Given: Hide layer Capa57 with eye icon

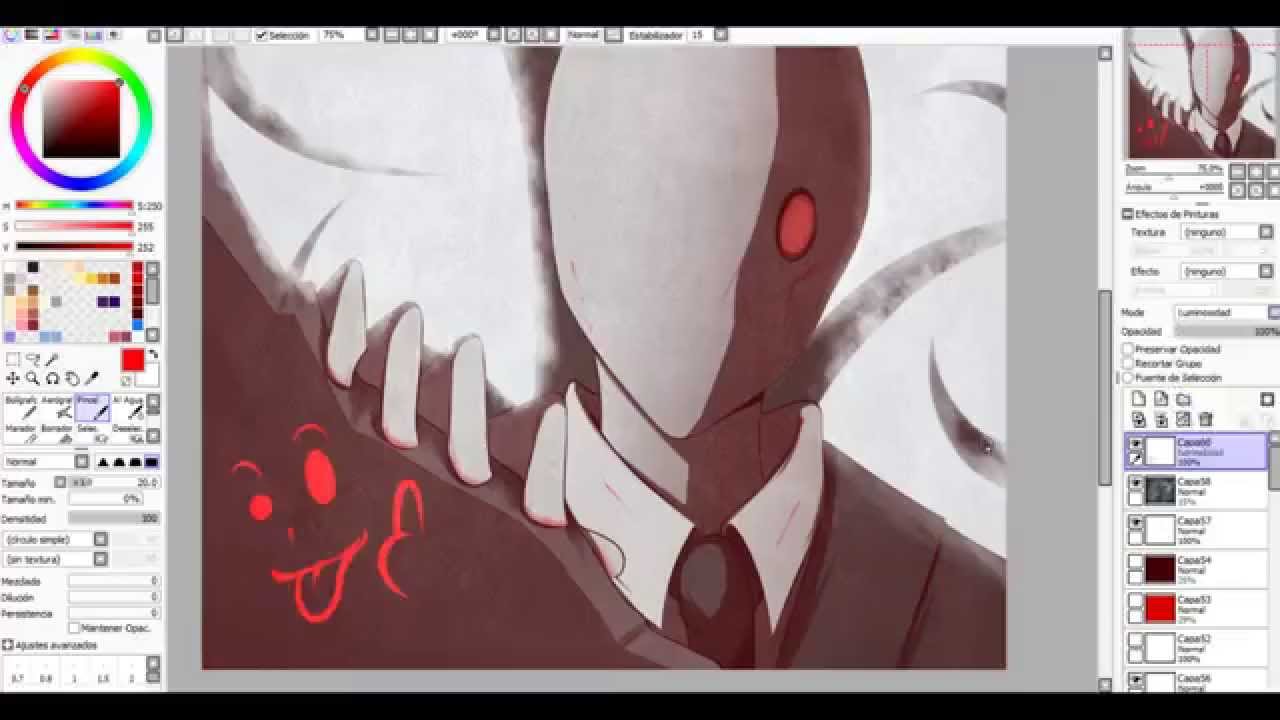Looking at the screenshot, I should pyautogui.click(x=1136, y=523).
